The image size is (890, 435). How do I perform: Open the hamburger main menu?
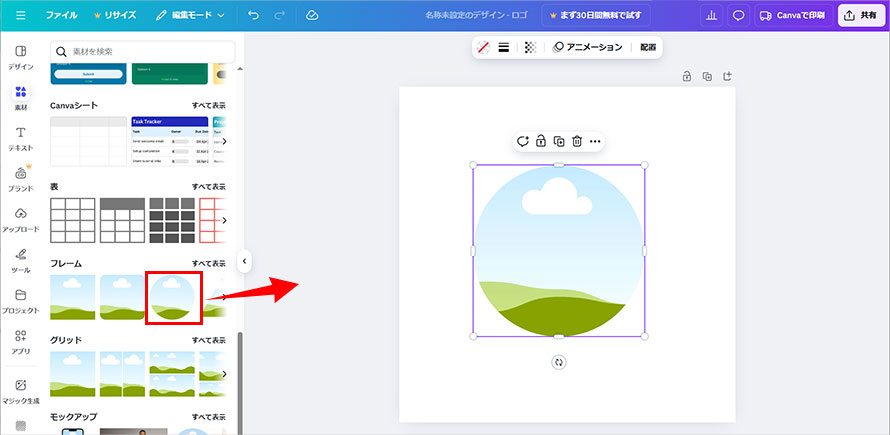[21, 15]
